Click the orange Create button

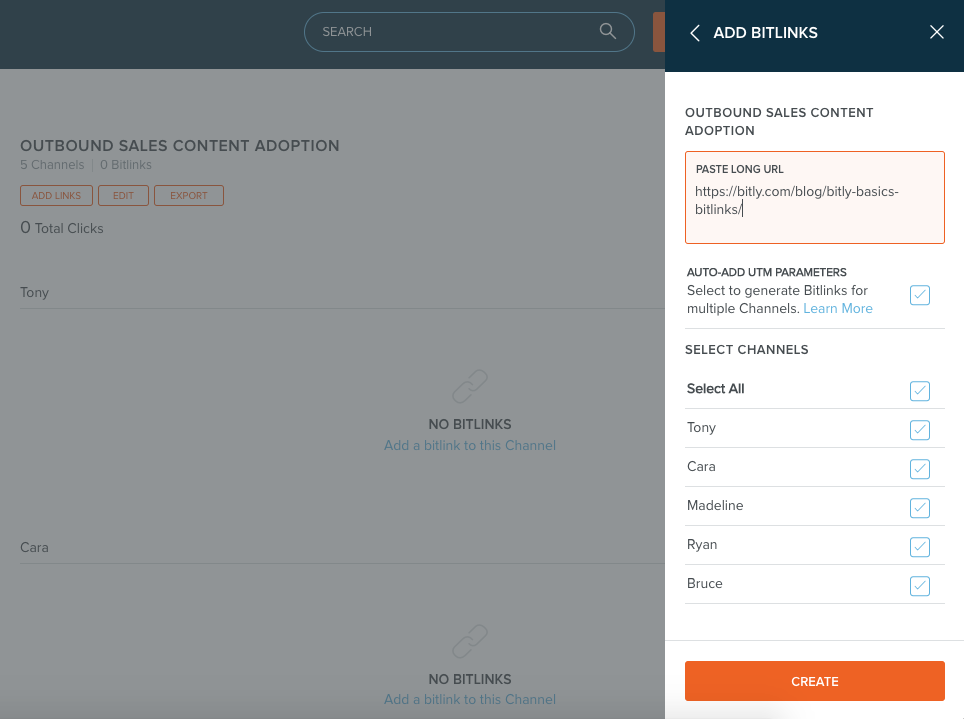(815, 681)
